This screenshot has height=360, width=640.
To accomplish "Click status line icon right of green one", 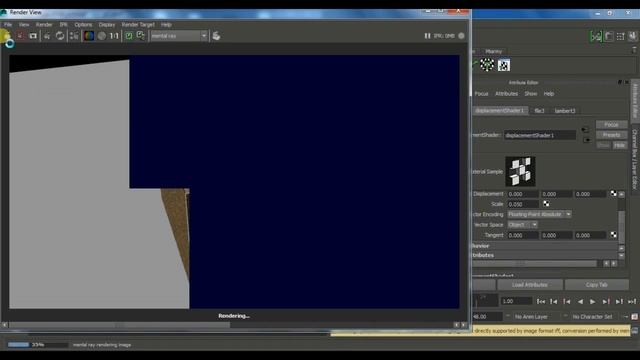I will coord(609,36).
